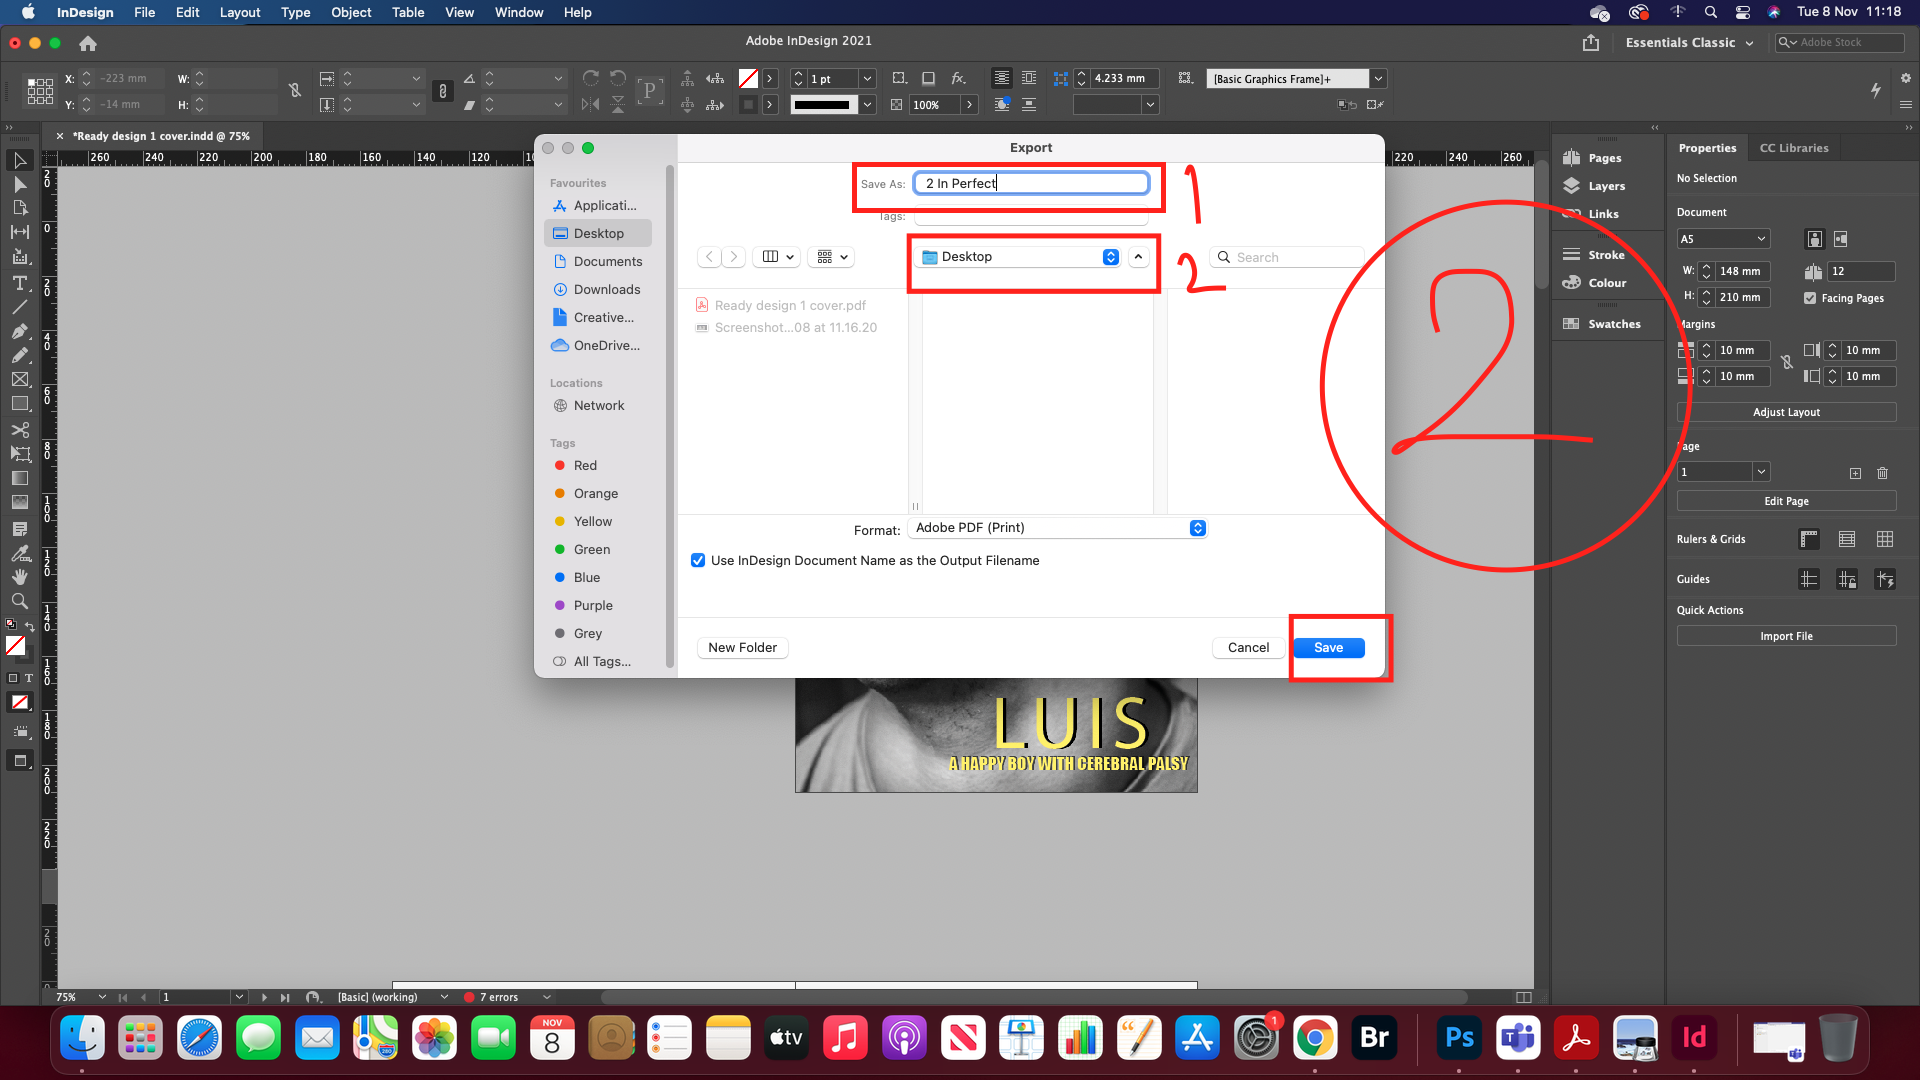Open the Format dropdown Adobe PDF (Print)
Viewport: 1920px width, 1080px height.
tap(1058, 528)
